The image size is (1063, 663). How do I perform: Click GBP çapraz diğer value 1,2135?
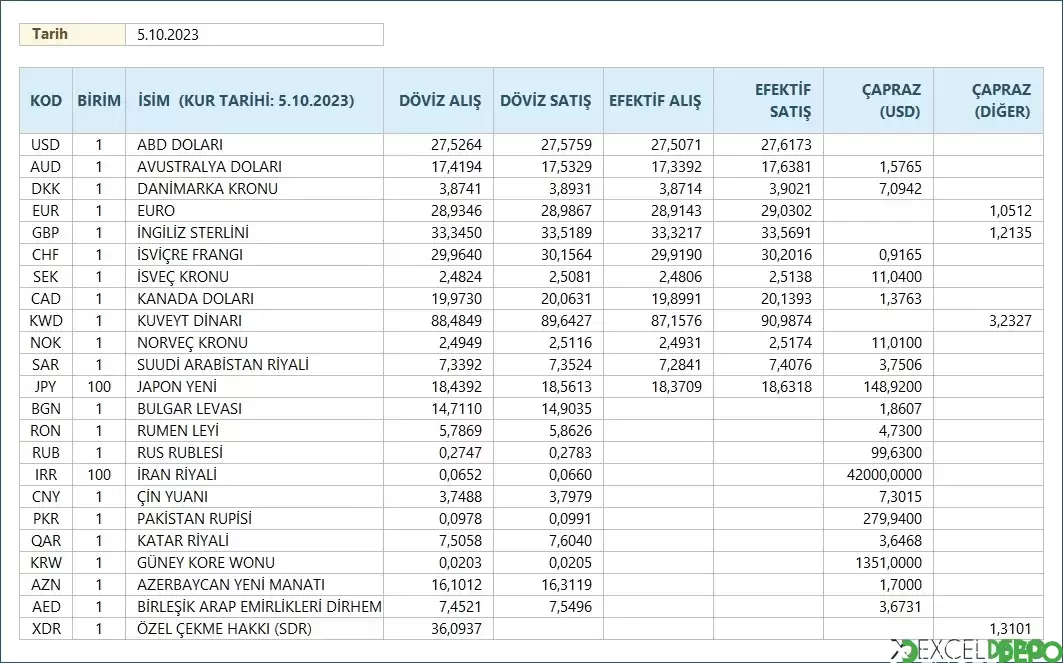[x=988, y=233]
